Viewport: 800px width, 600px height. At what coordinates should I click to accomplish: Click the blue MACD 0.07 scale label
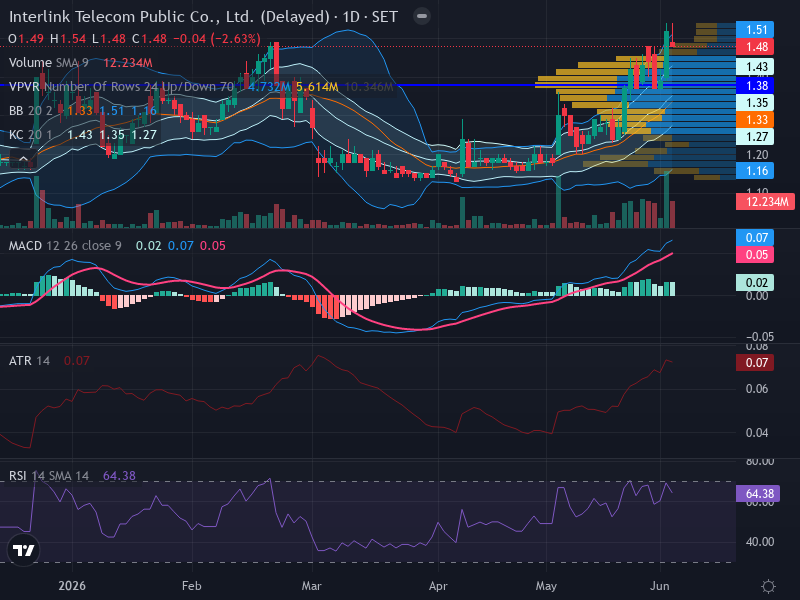pyautogui.click(x=755, y=238)
